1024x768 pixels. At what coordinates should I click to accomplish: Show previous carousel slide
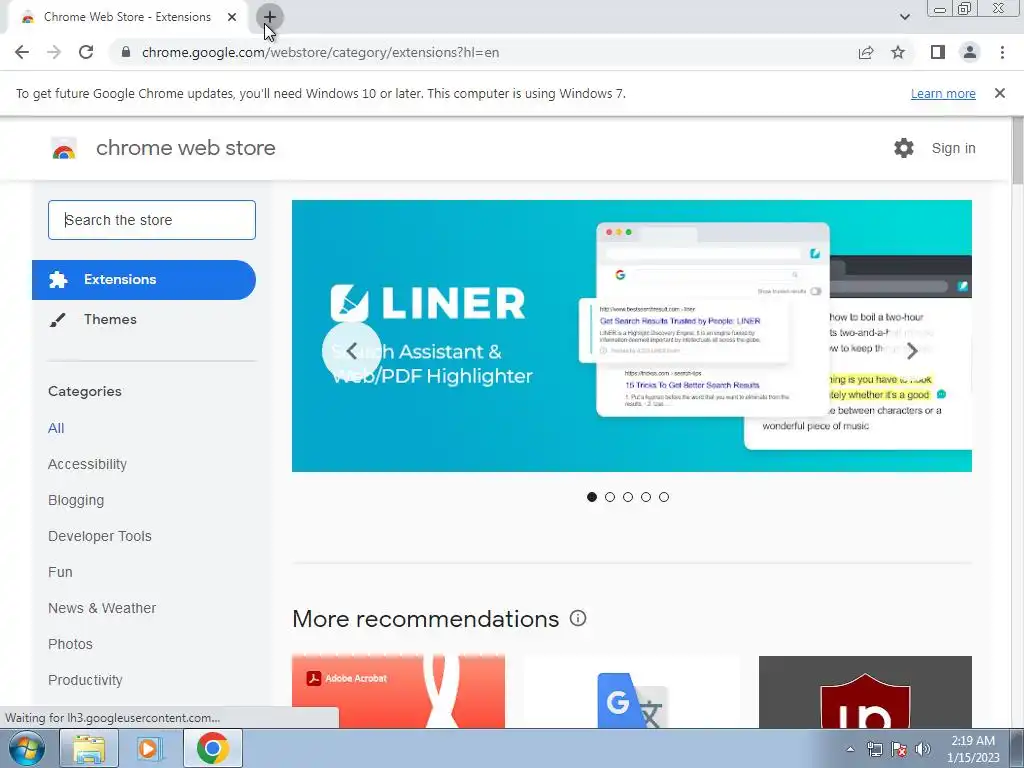pyautogui.click(x=351, y=351)
